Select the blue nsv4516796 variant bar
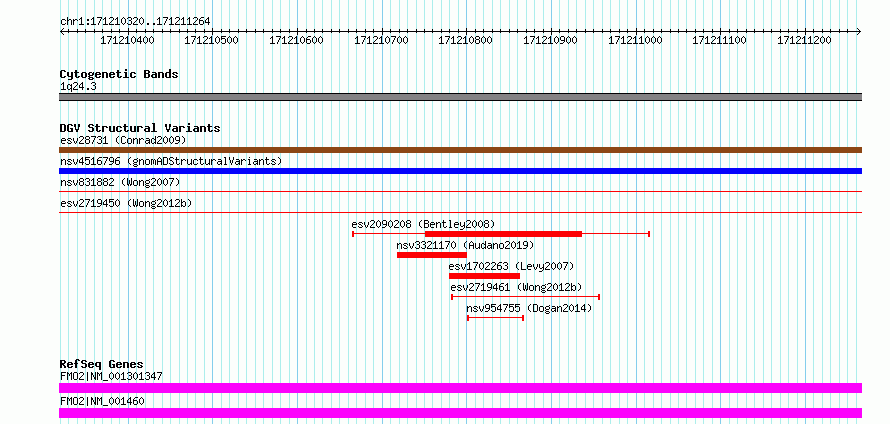This screenshot has height=424, width=890. 460,171
